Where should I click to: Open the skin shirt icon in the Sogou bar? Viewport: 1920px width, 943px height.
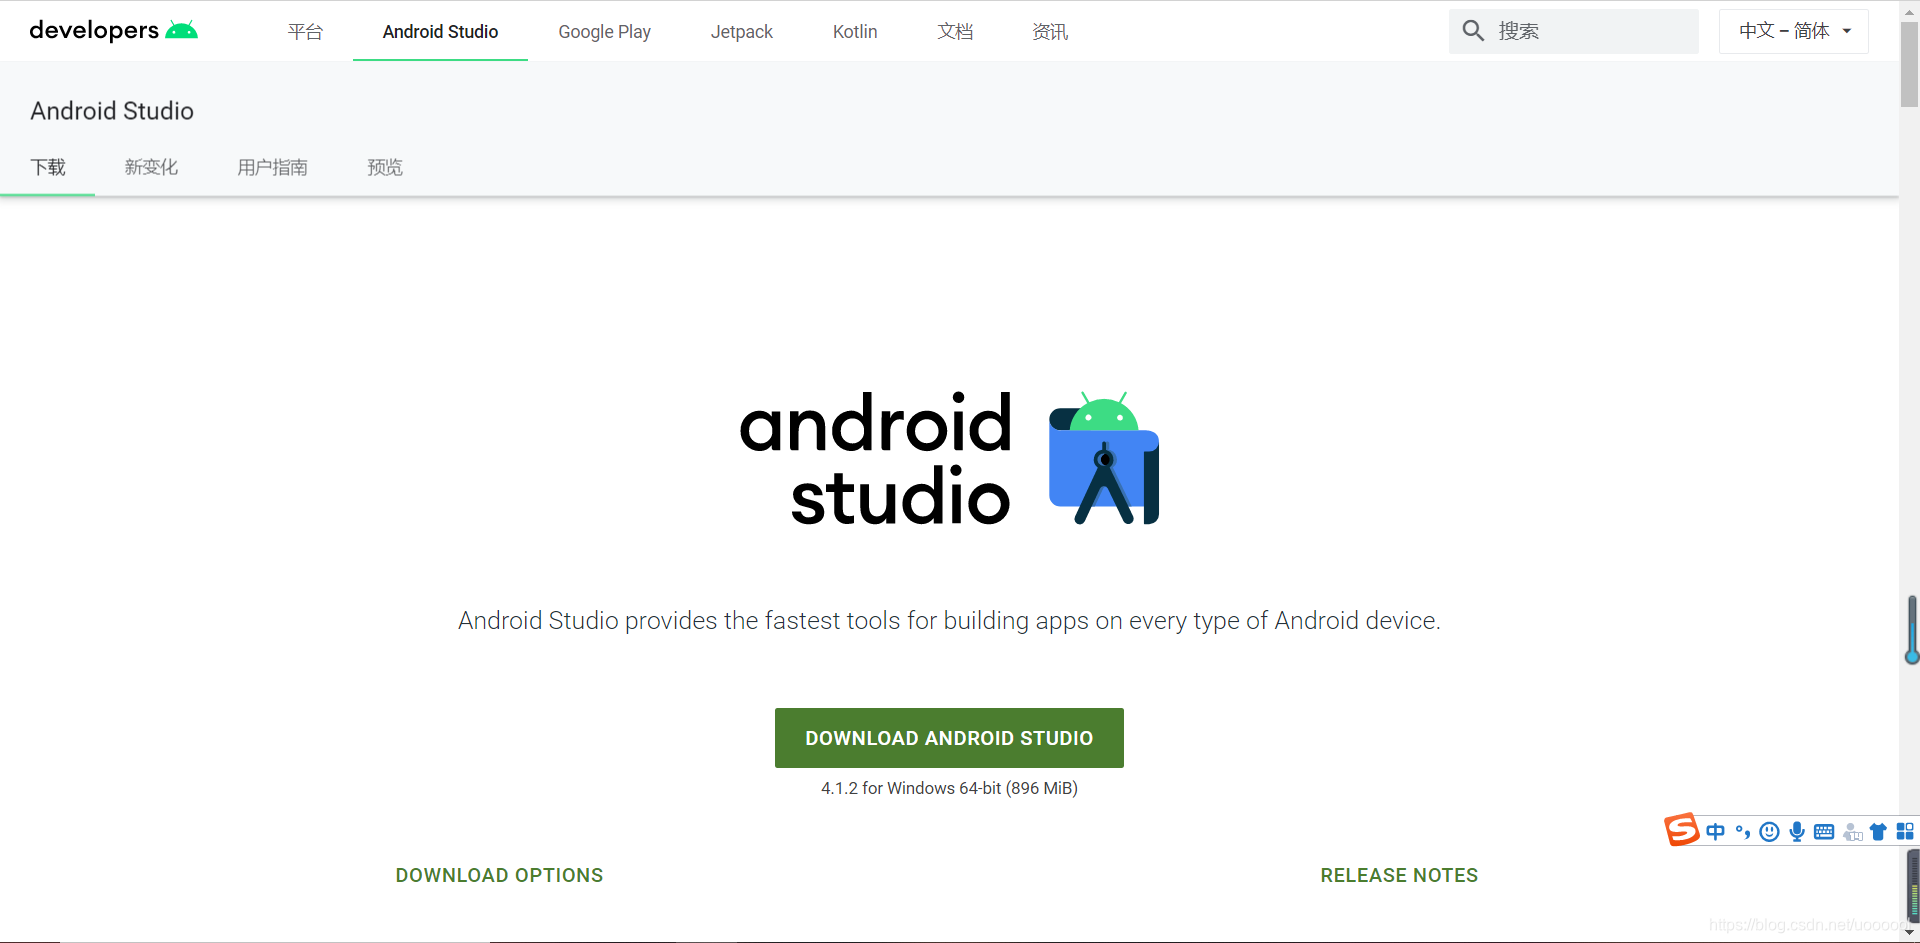pos(1878,831)
